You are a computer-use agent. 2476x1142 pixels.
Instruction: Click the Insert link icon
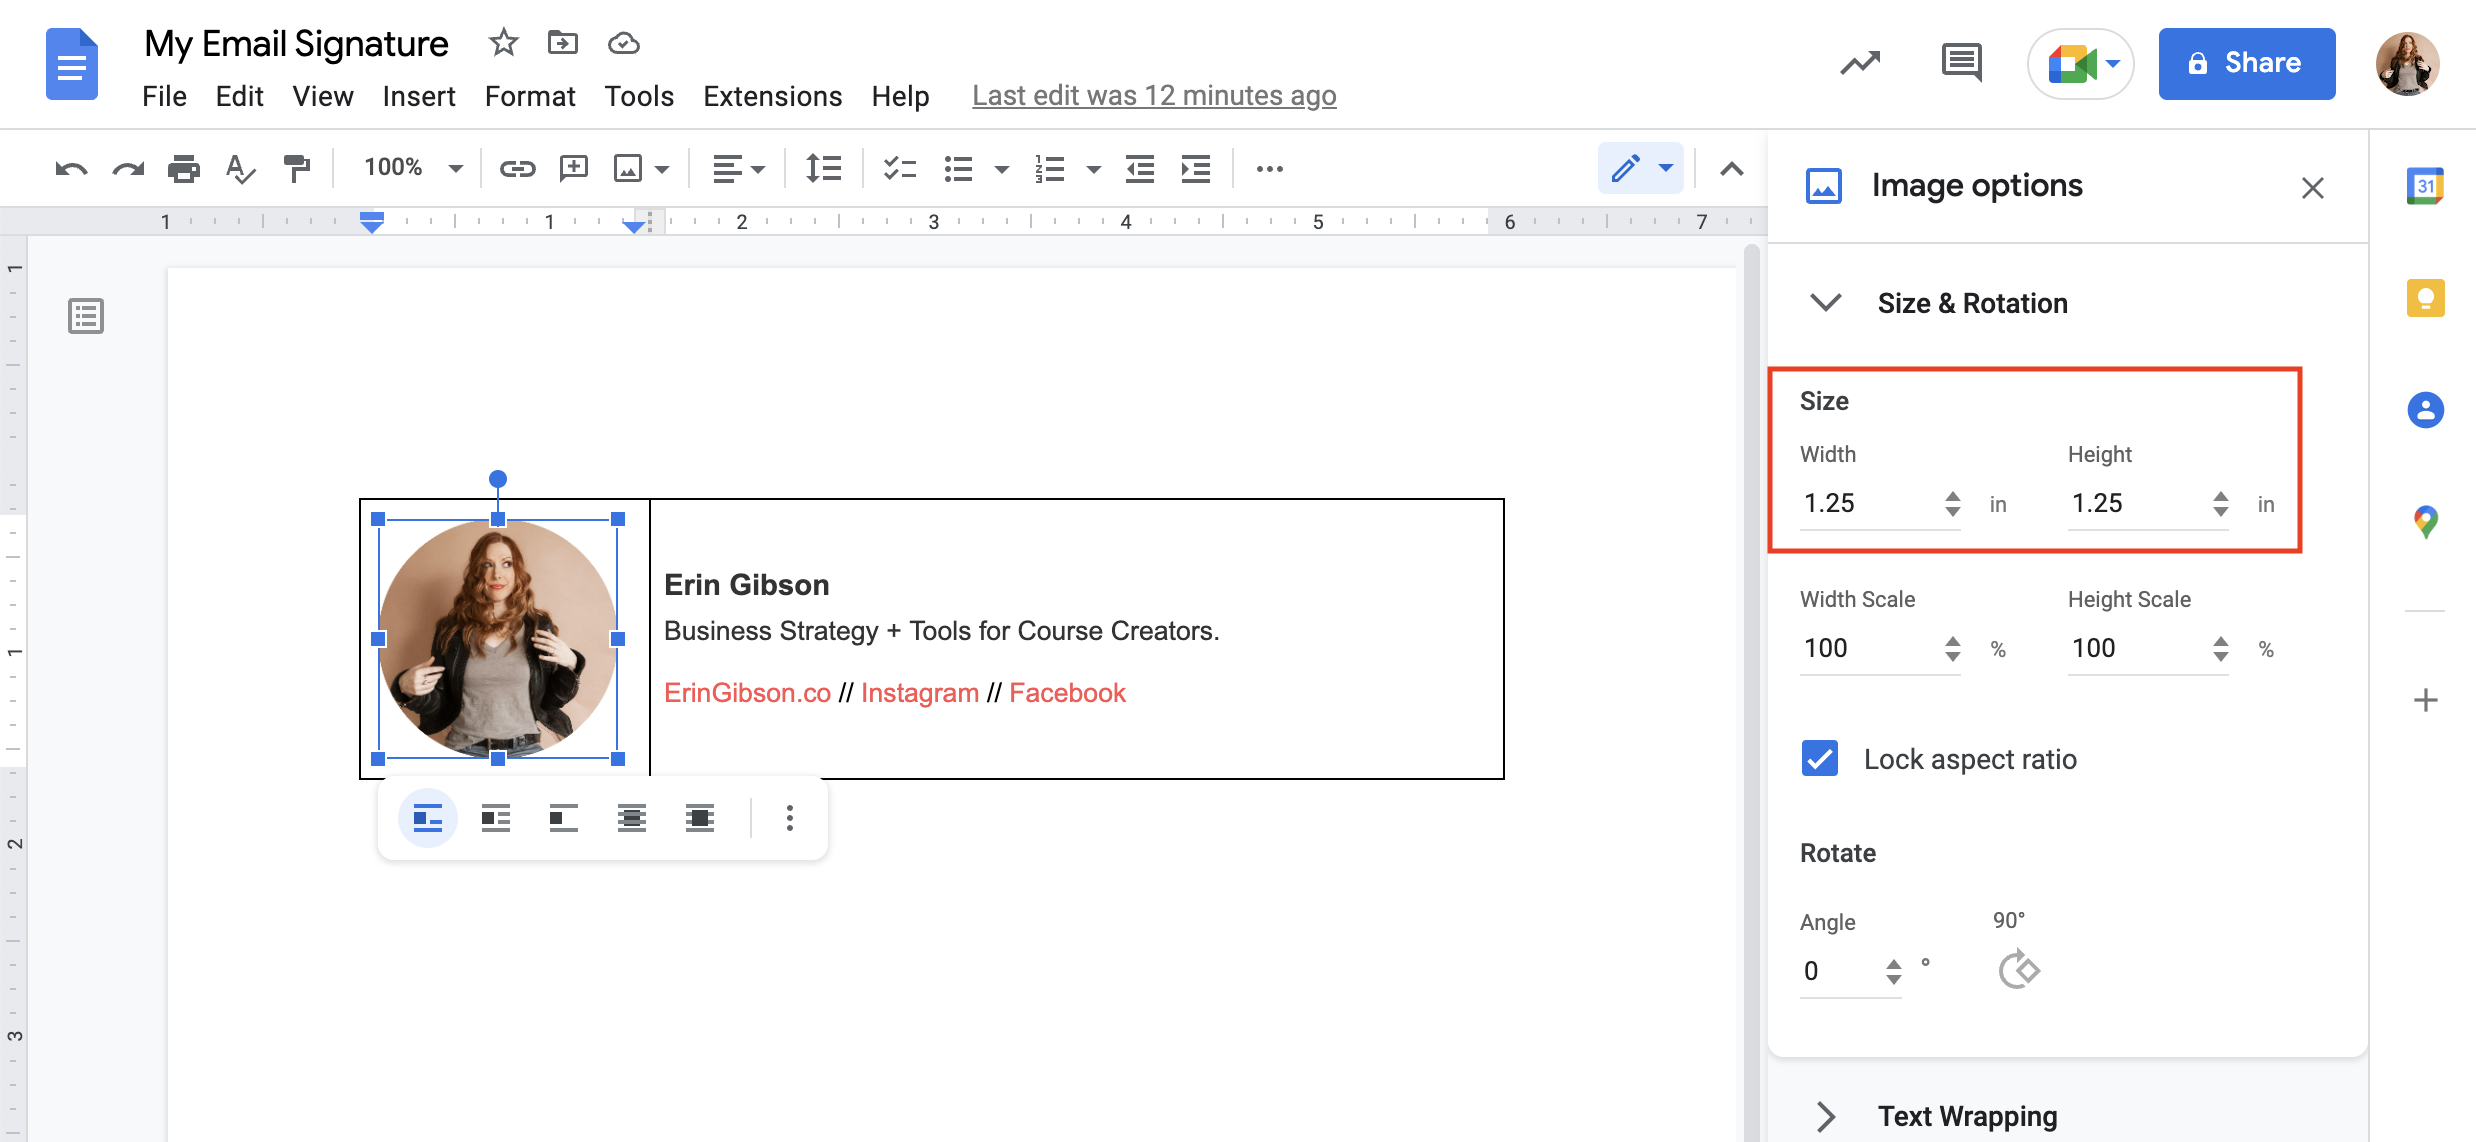click(517, 168)
